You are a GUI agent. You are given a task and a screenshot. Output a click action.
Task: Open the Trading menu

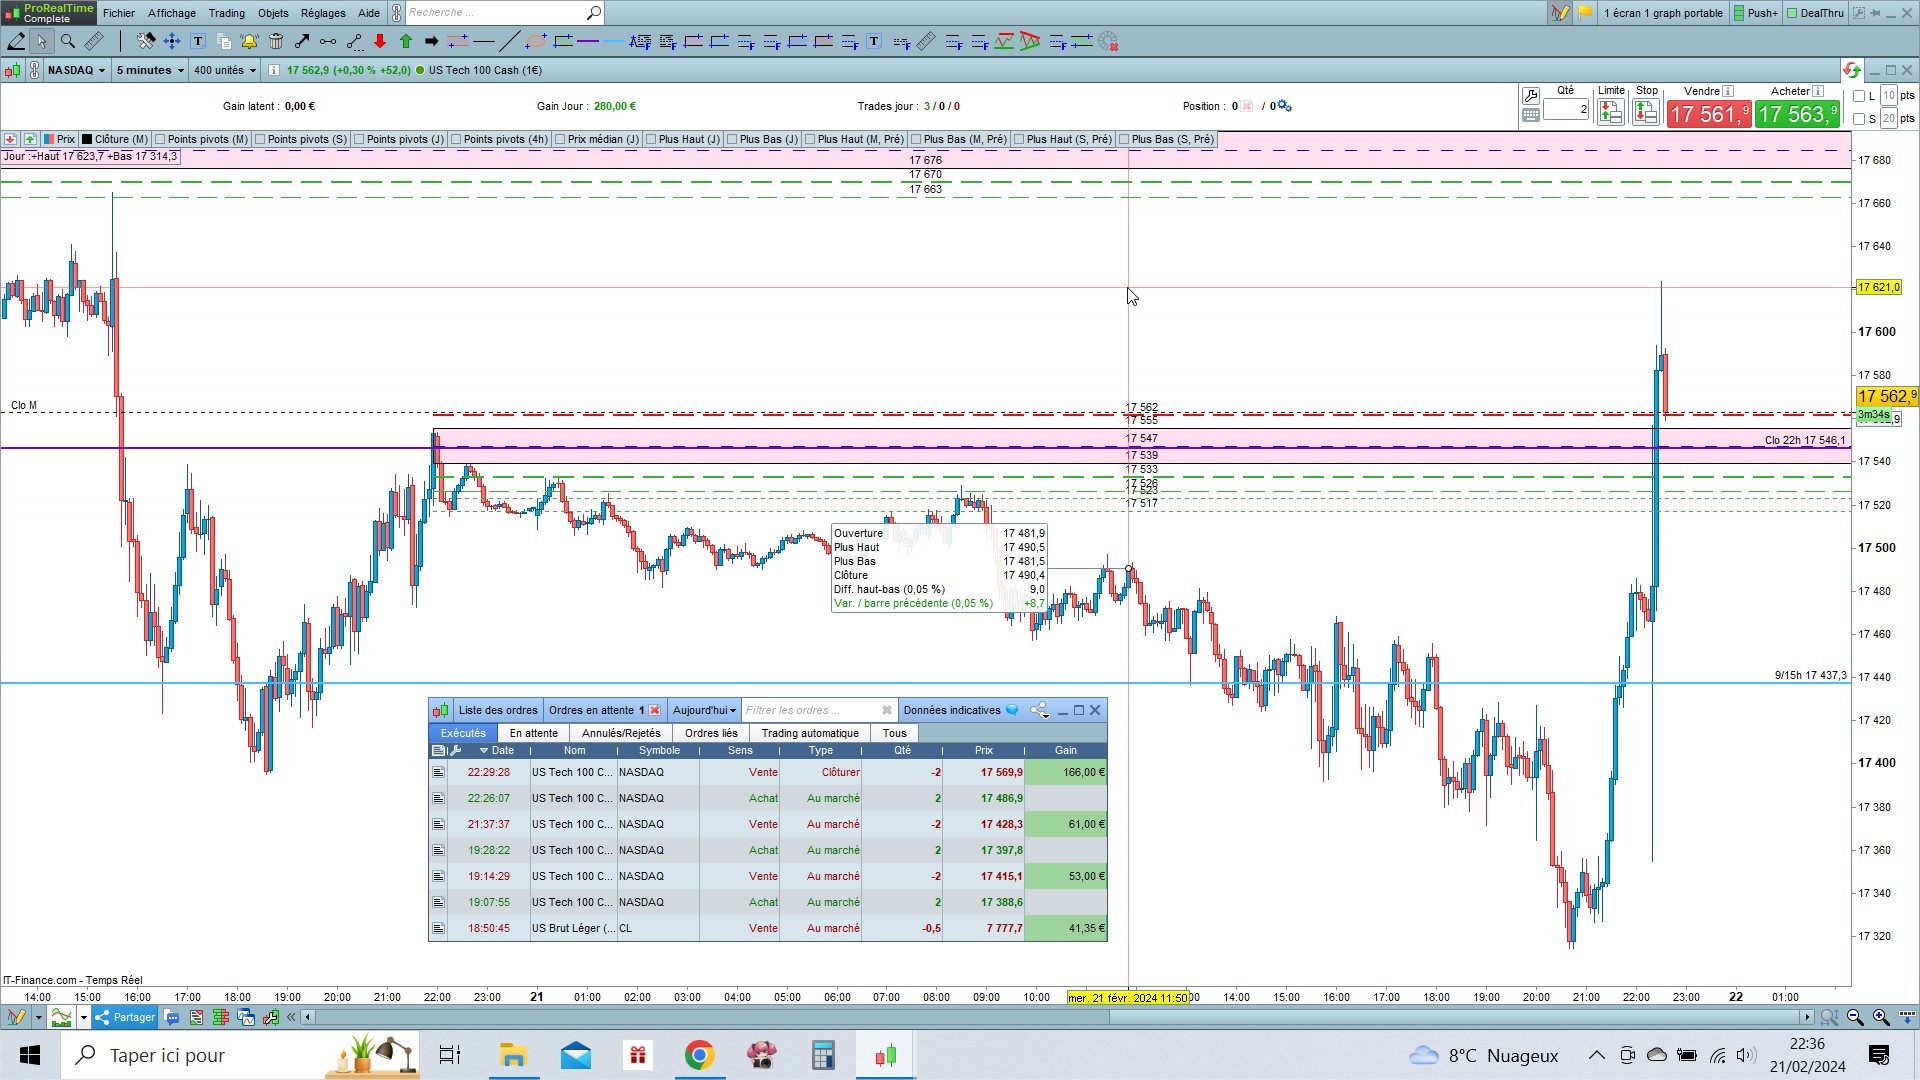[226, 13]
